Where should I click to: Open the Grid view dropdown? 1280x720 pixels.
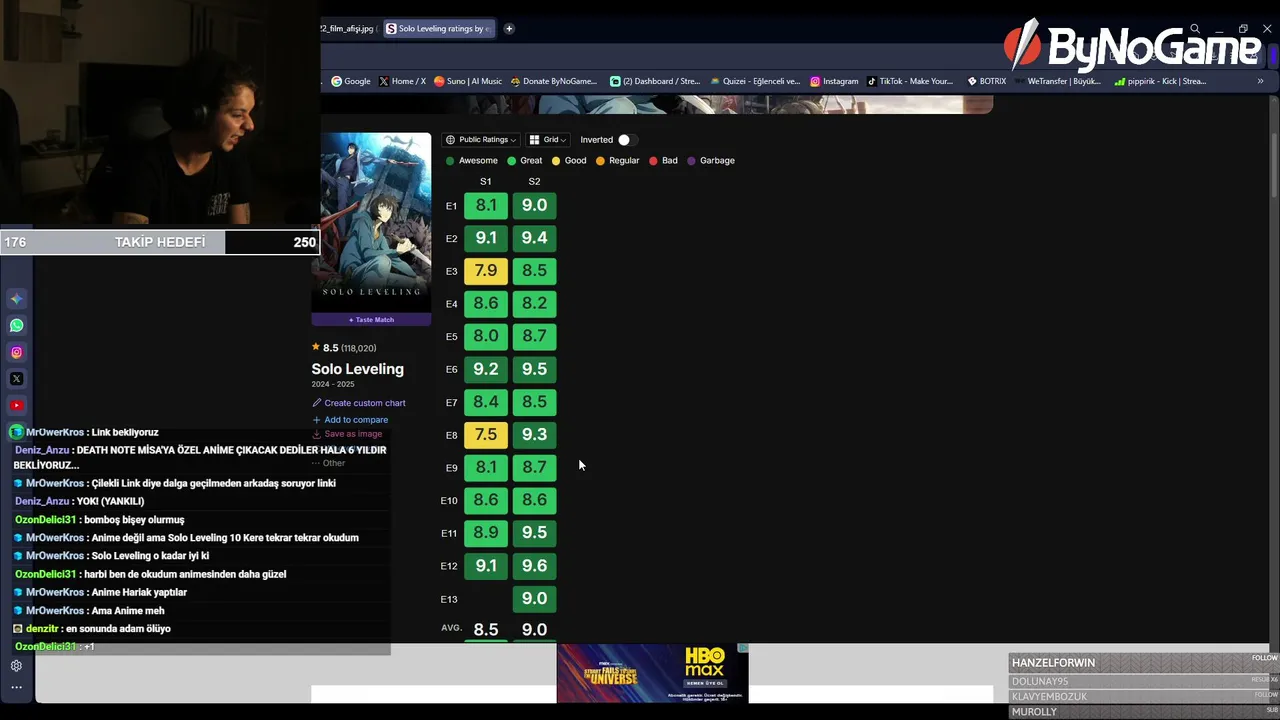pos(548,140)
